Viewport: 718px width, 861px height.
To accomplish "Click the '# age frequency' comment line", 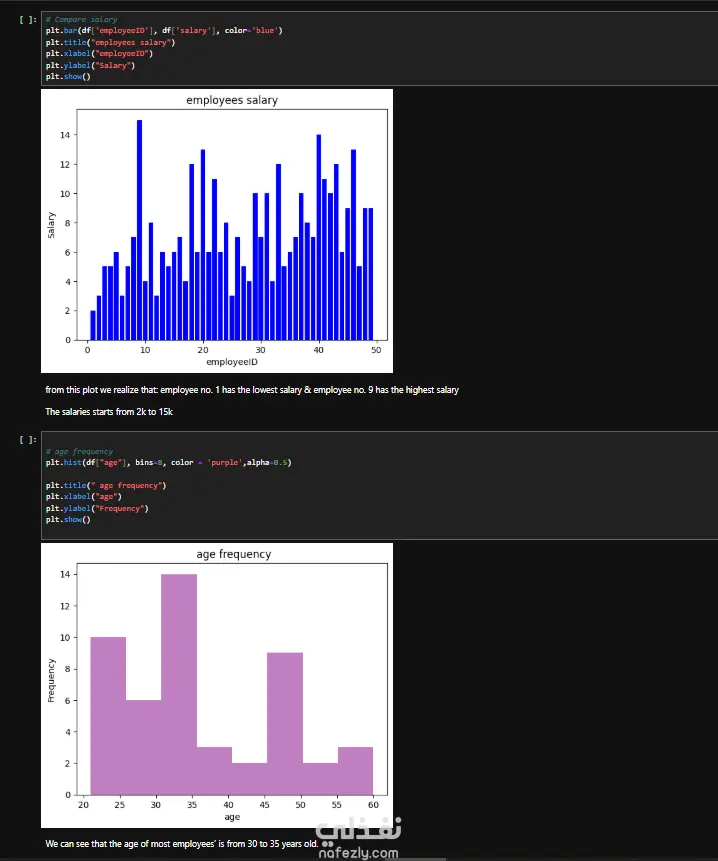I will click(x=79, y=451).
